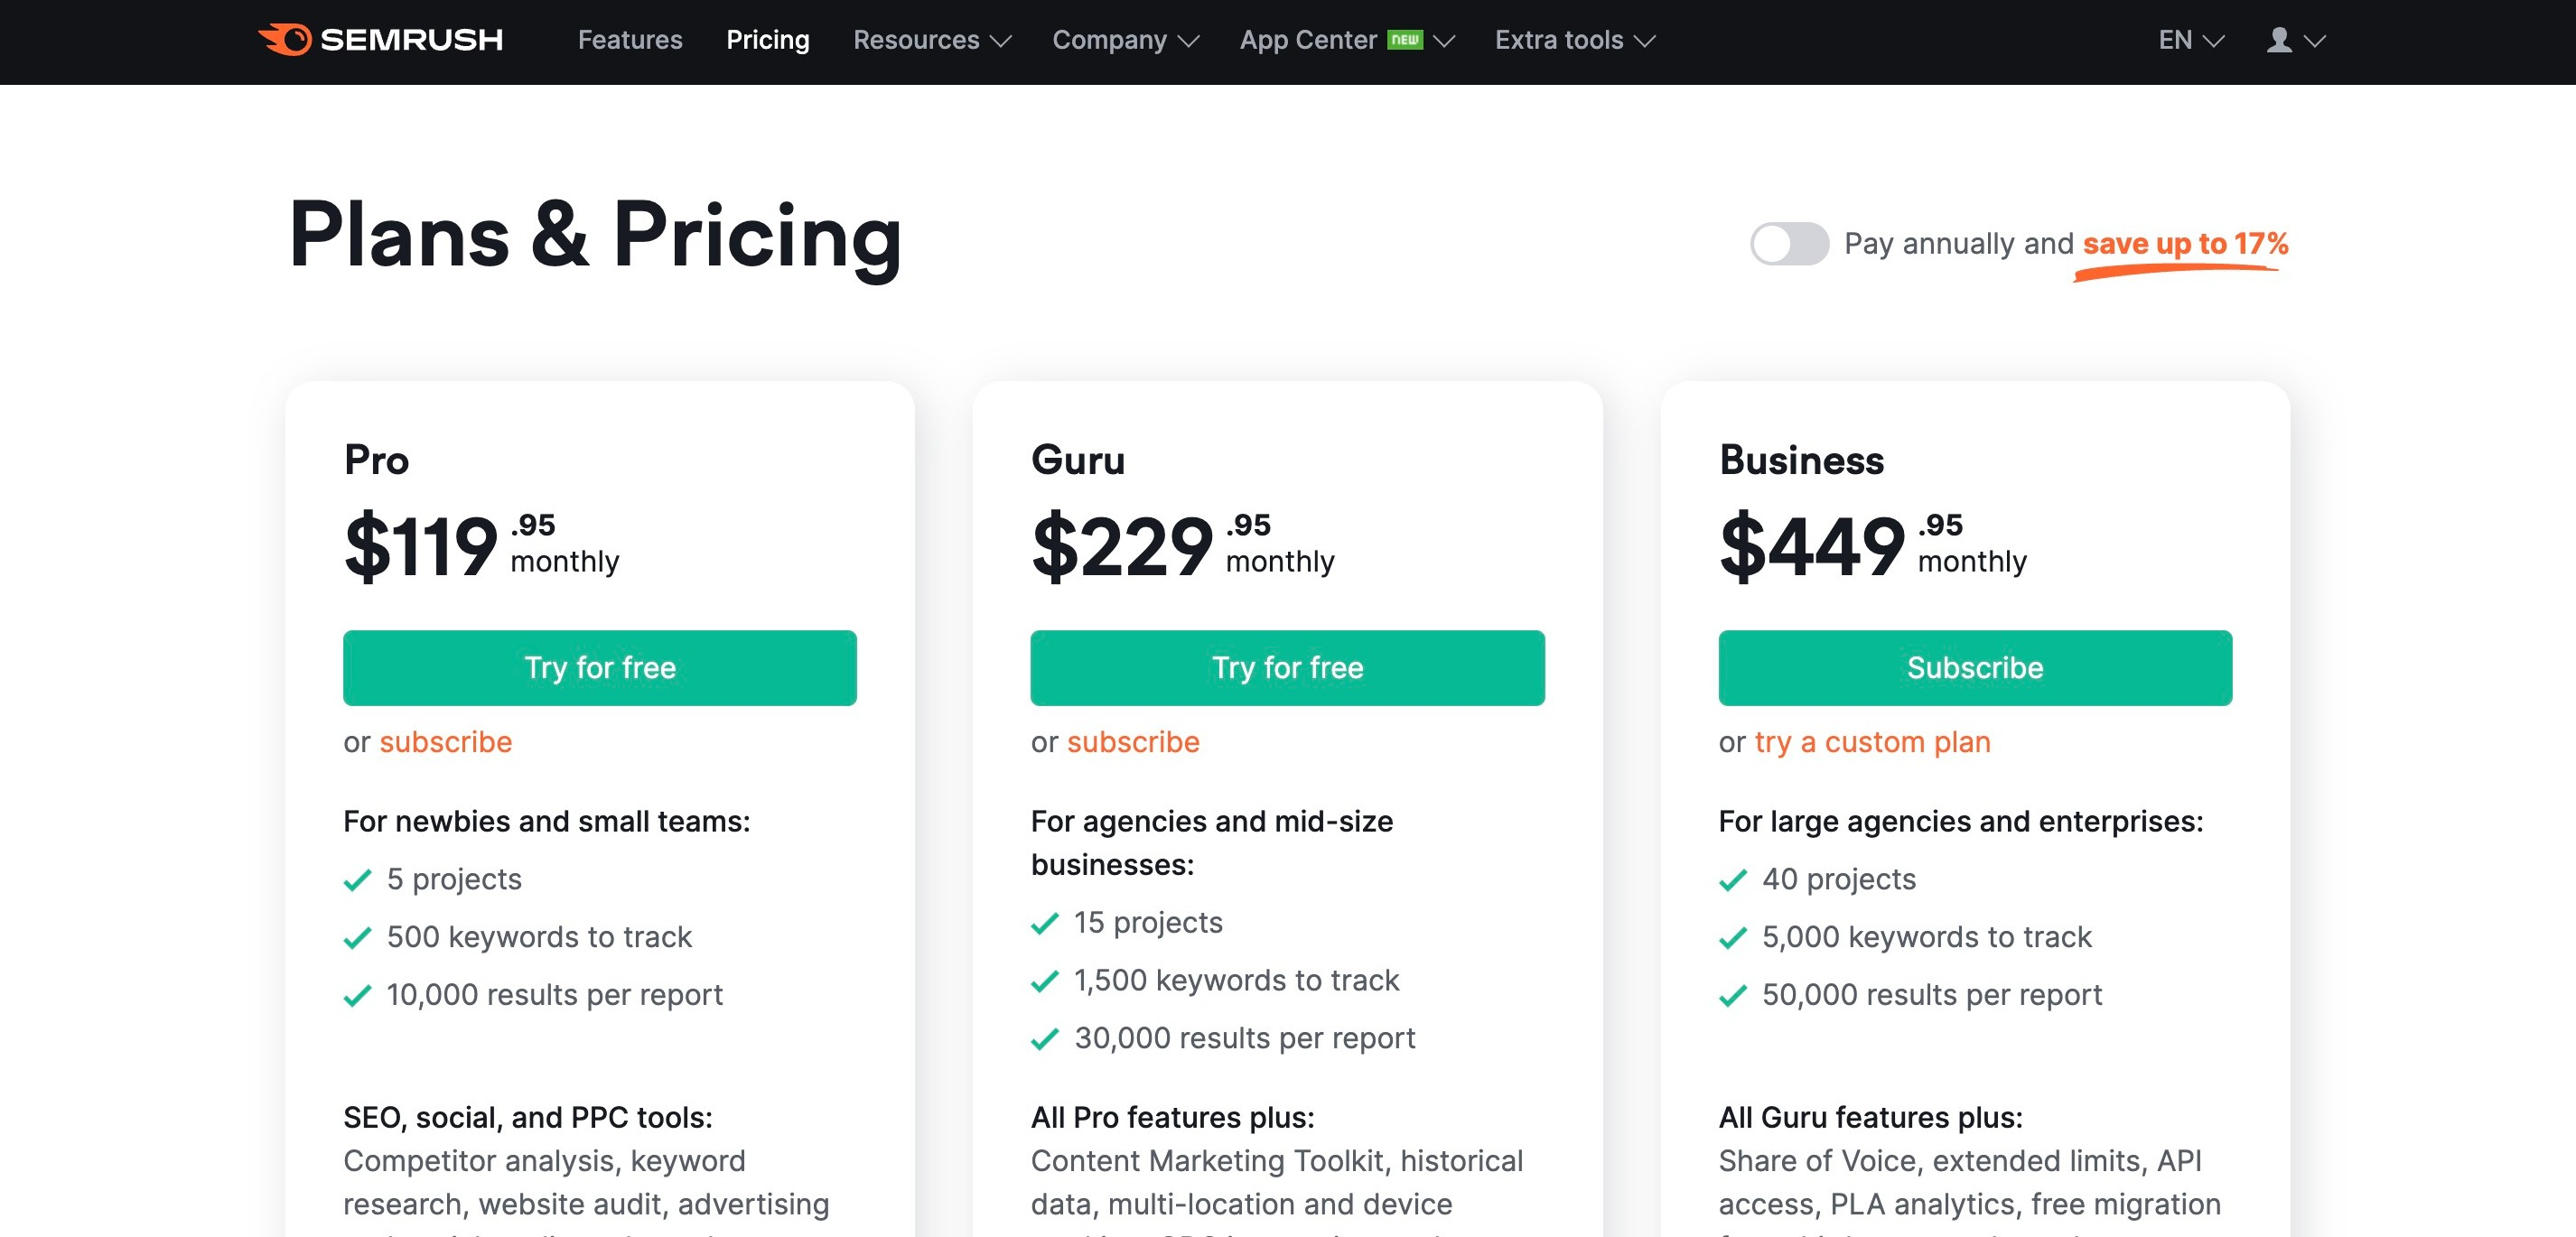Click the Guru plan title

click(x=1078, y=460)
